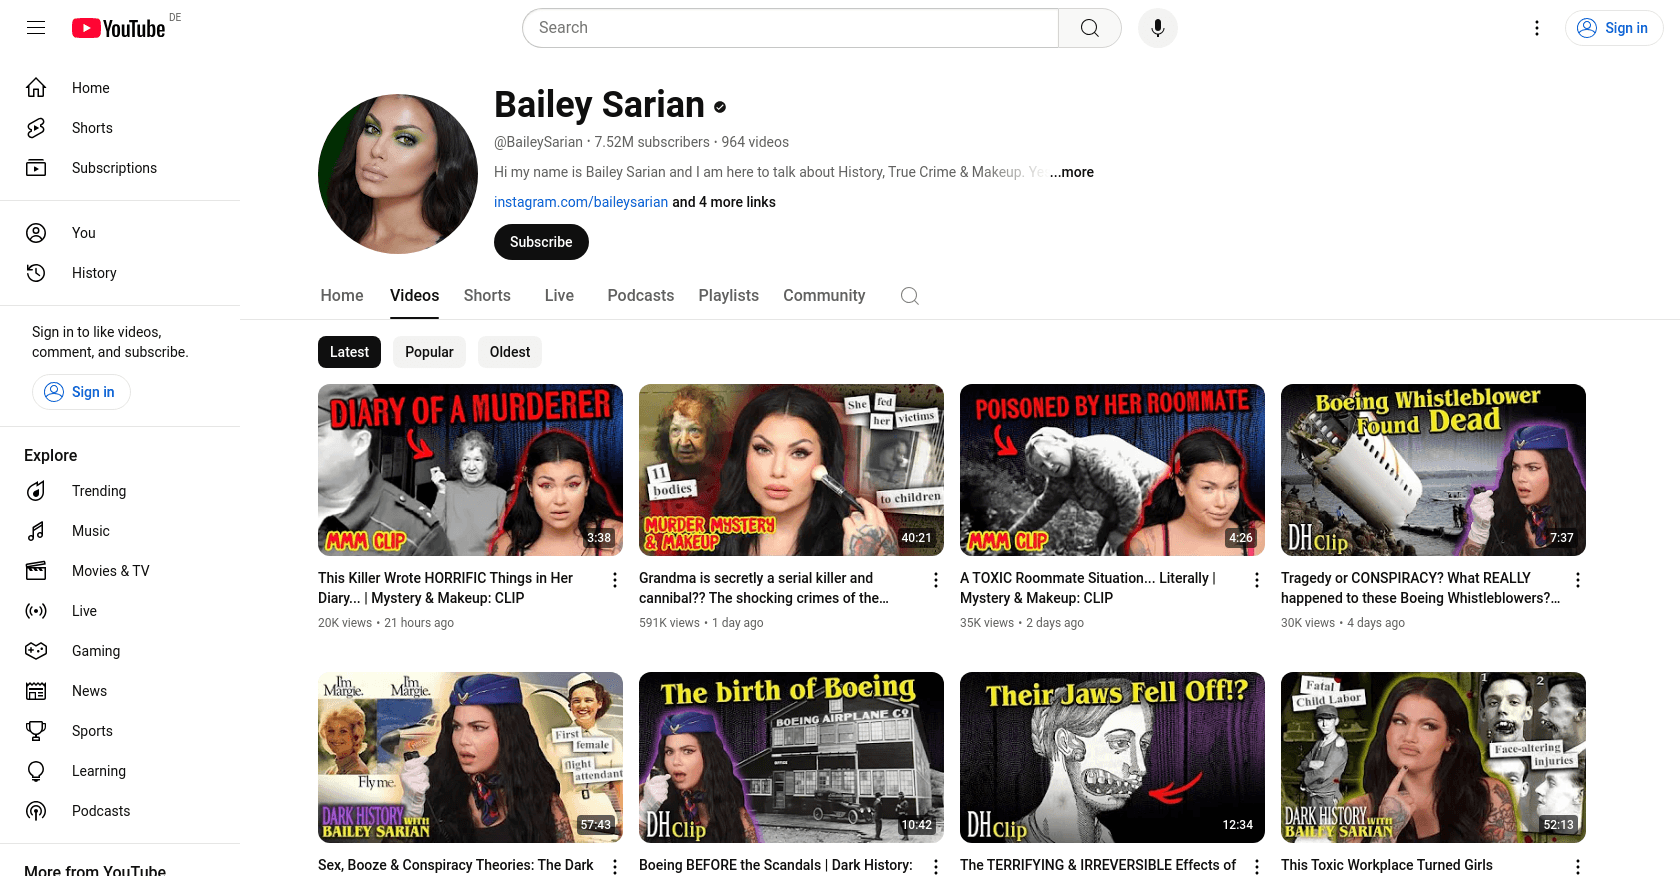Open options for Boeing Whistleblowers video

[1577, 580]
